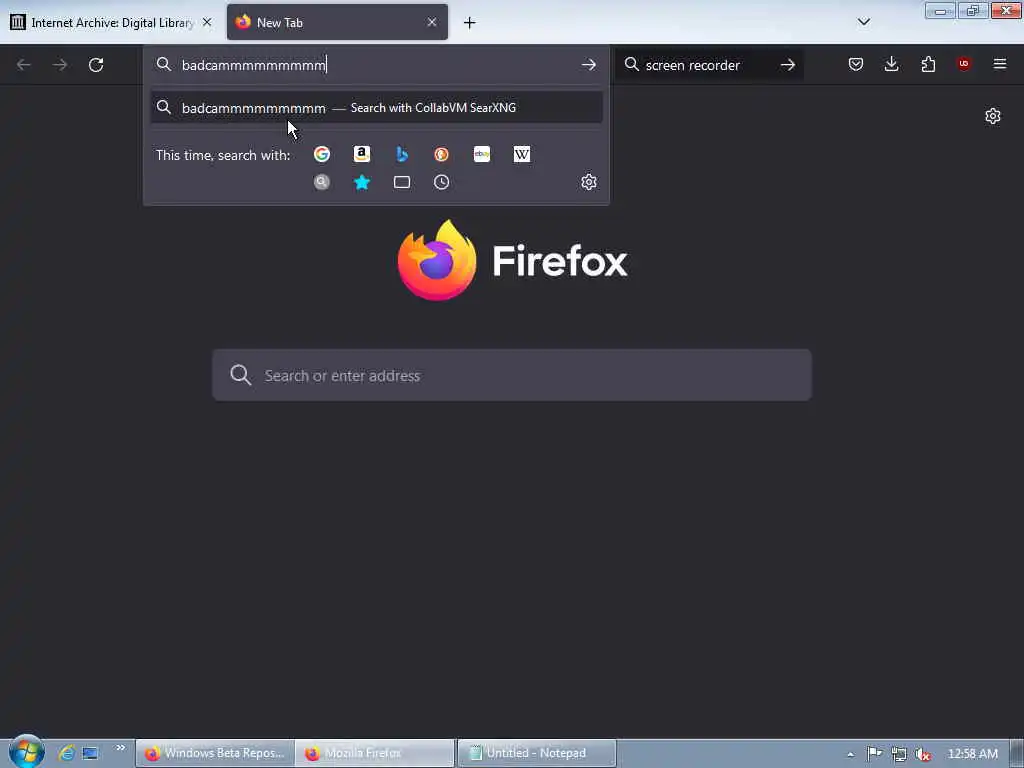
Task: Search with Amazon one-off engine icon
Action: 362,154
